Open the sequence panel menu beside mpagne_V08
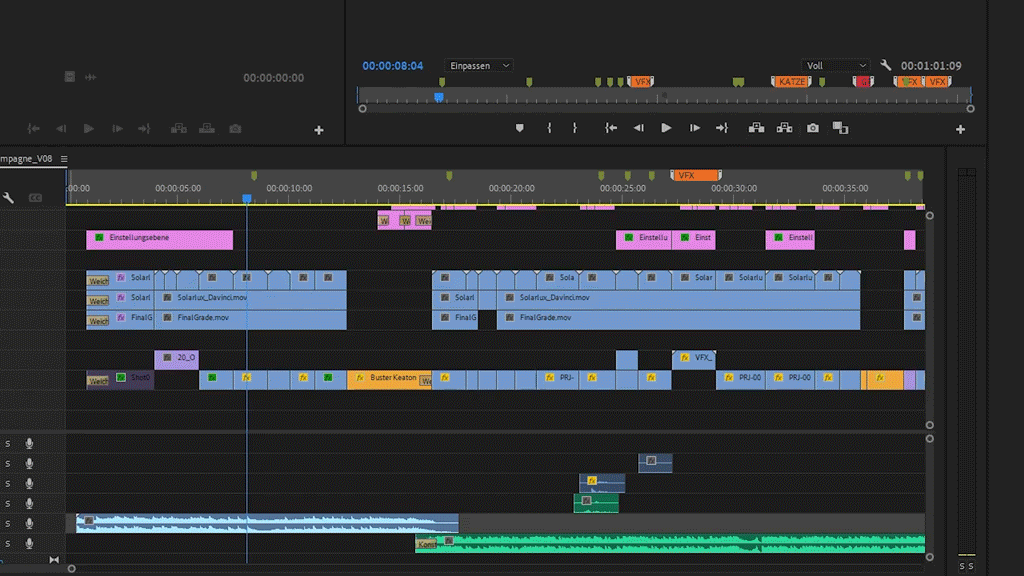 coord(64,159)
